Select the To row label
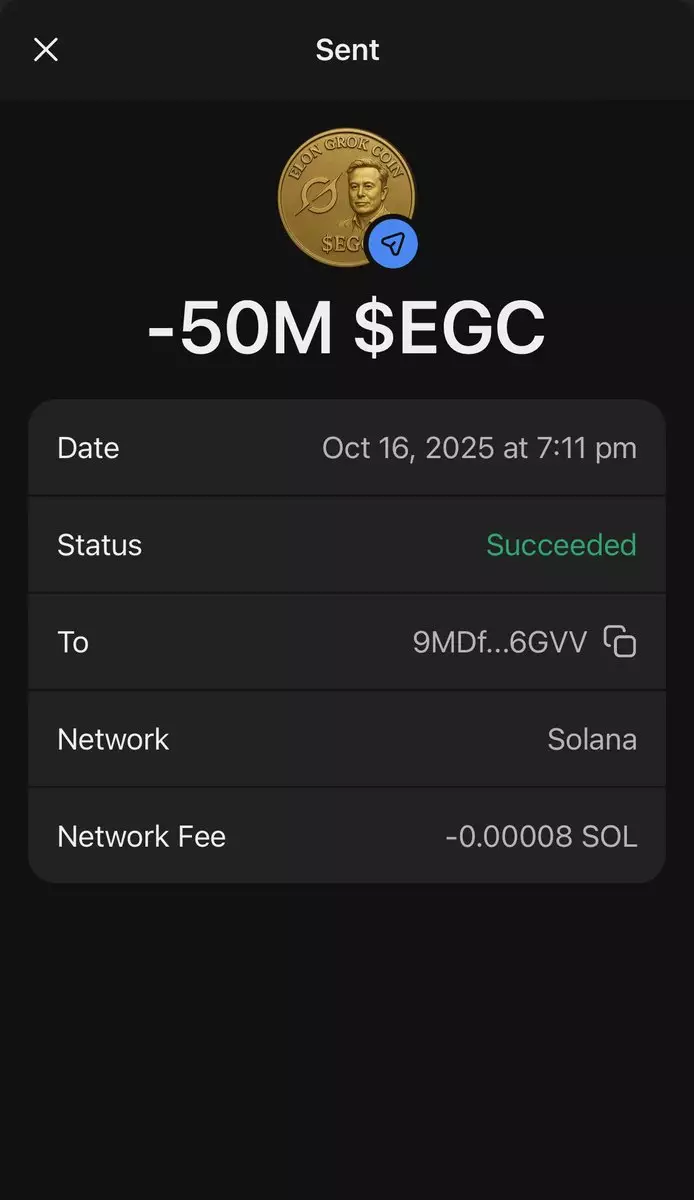This screenshot has height=1200, width=694. (x=73, y=642)
